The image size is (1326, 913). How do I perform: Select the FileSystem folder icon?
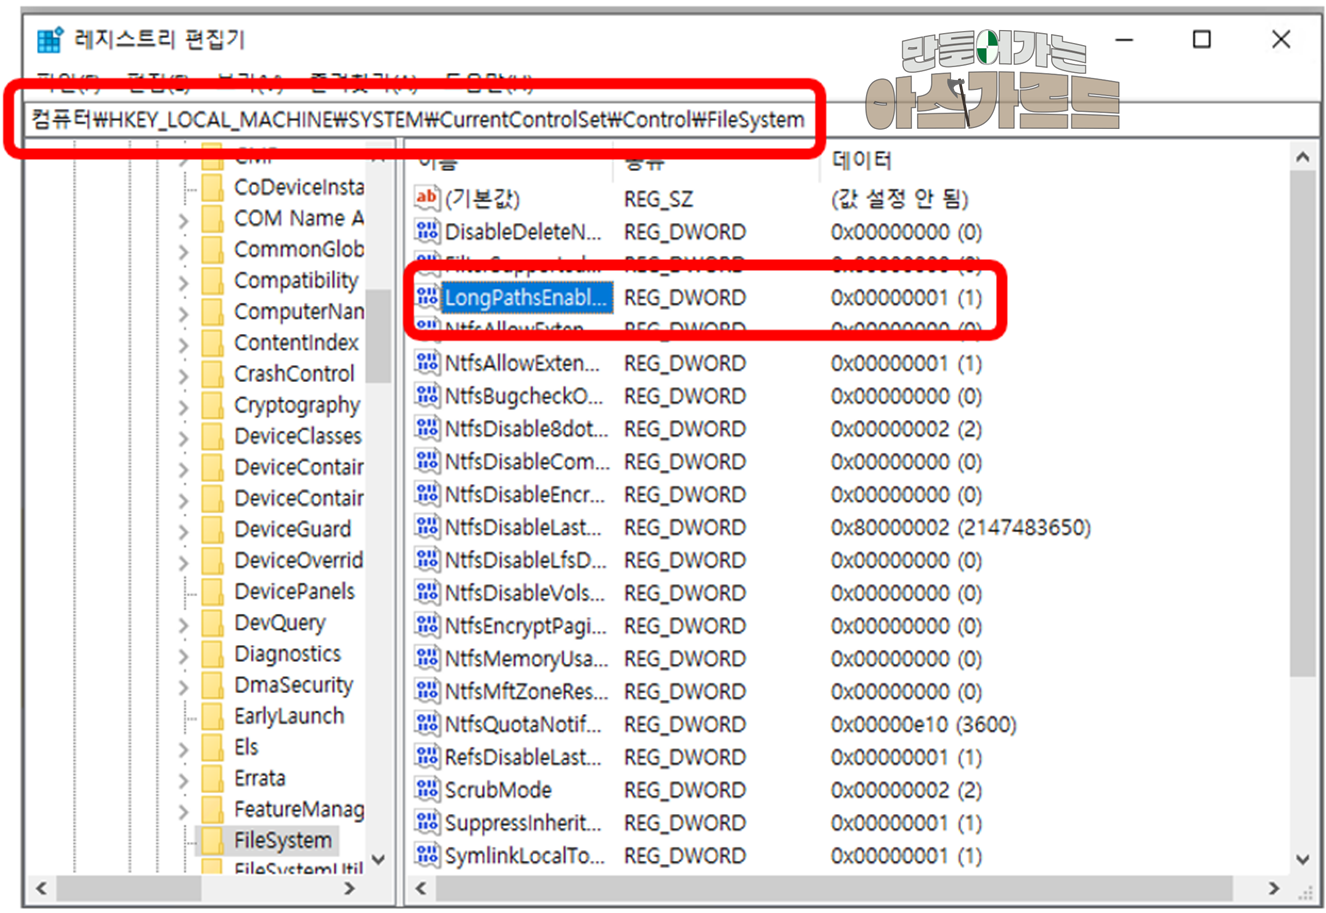pyautogui.click(x=212, y=840)
